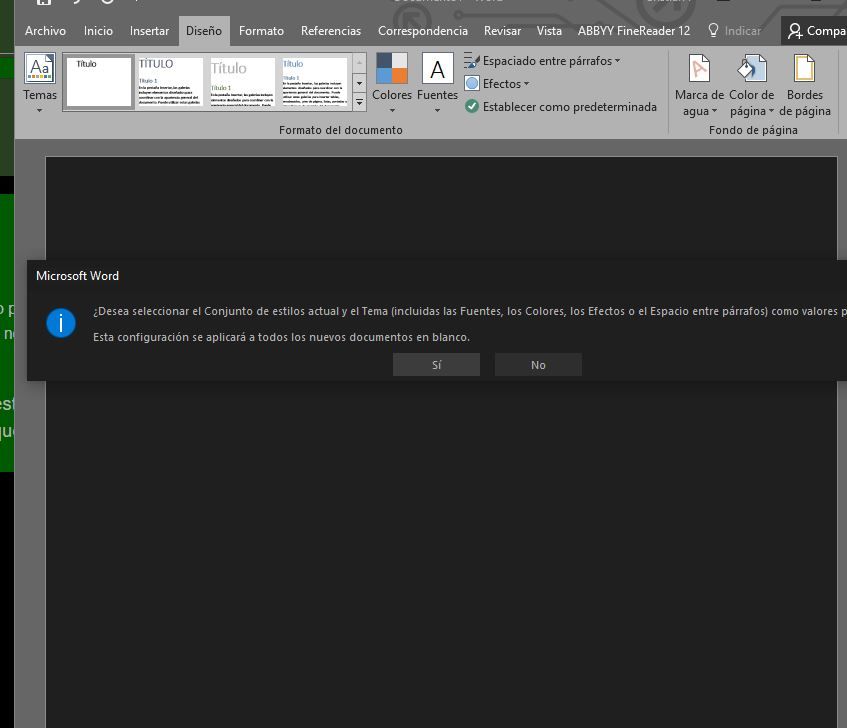Screen dimensions: 847x728
Task: Switch to the Revisar tab
Action: click(502, 31)
